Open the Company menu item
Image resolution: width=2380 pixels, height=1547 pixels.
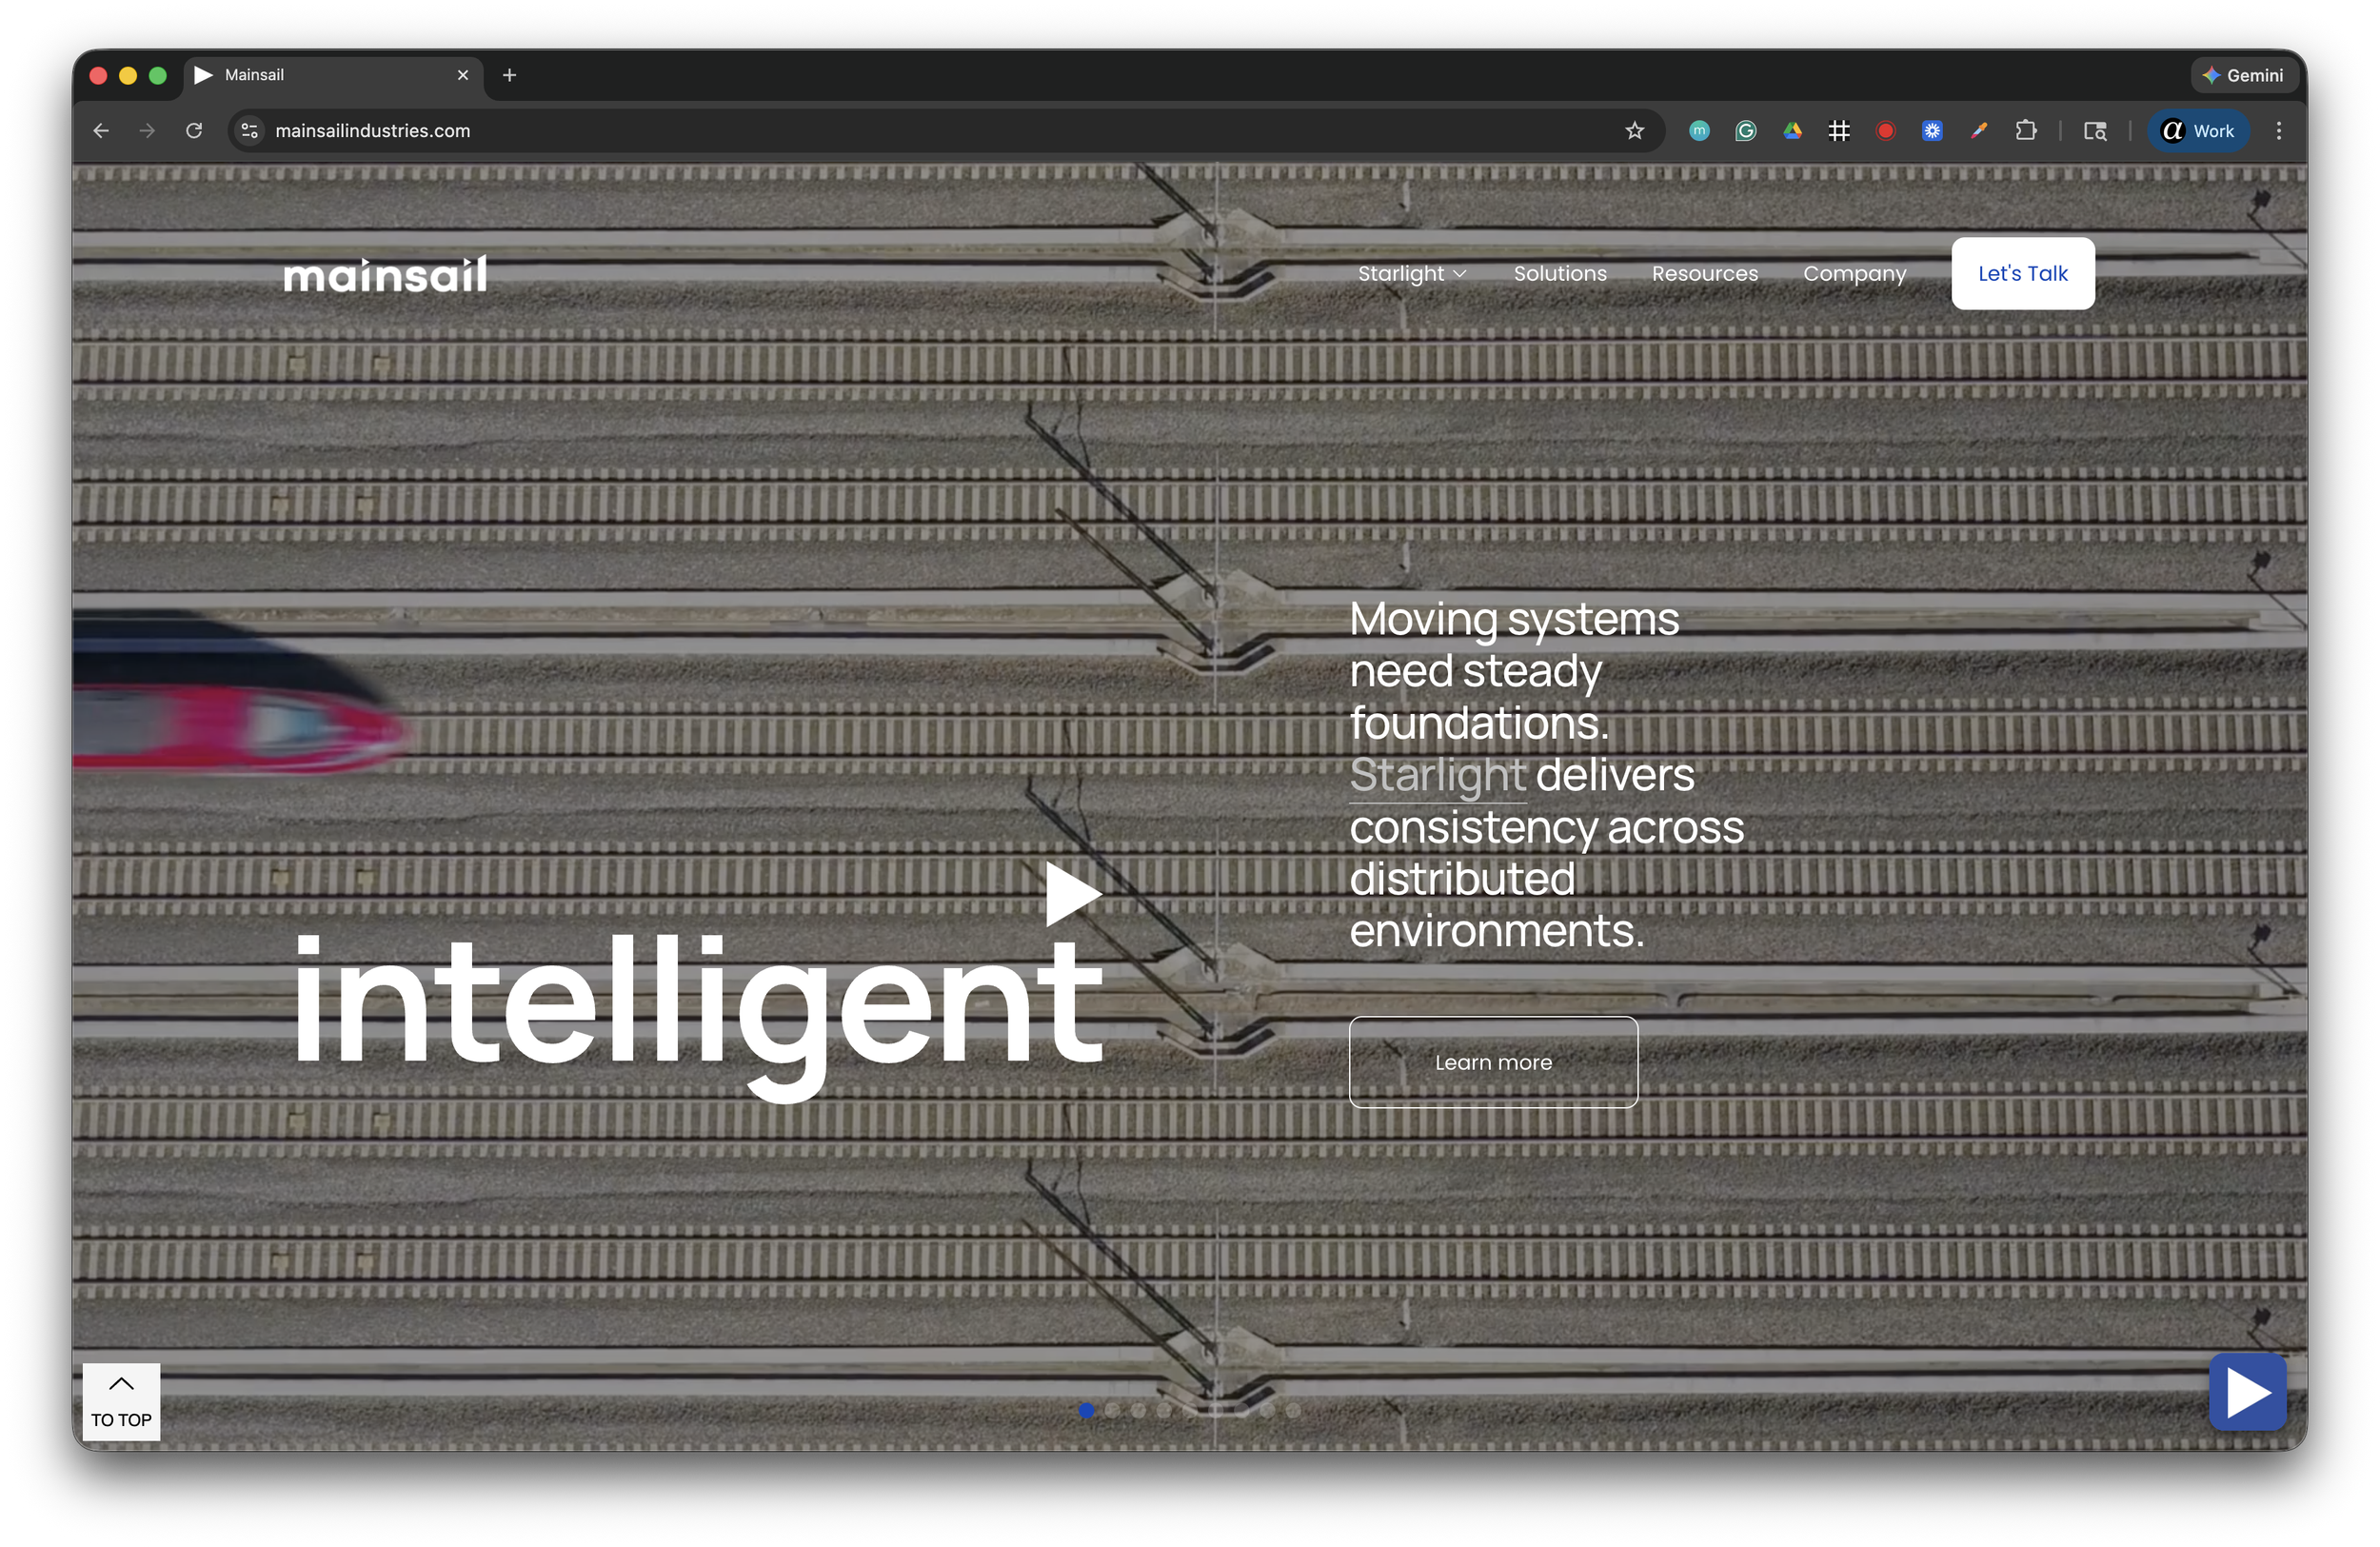[1855, 273]
